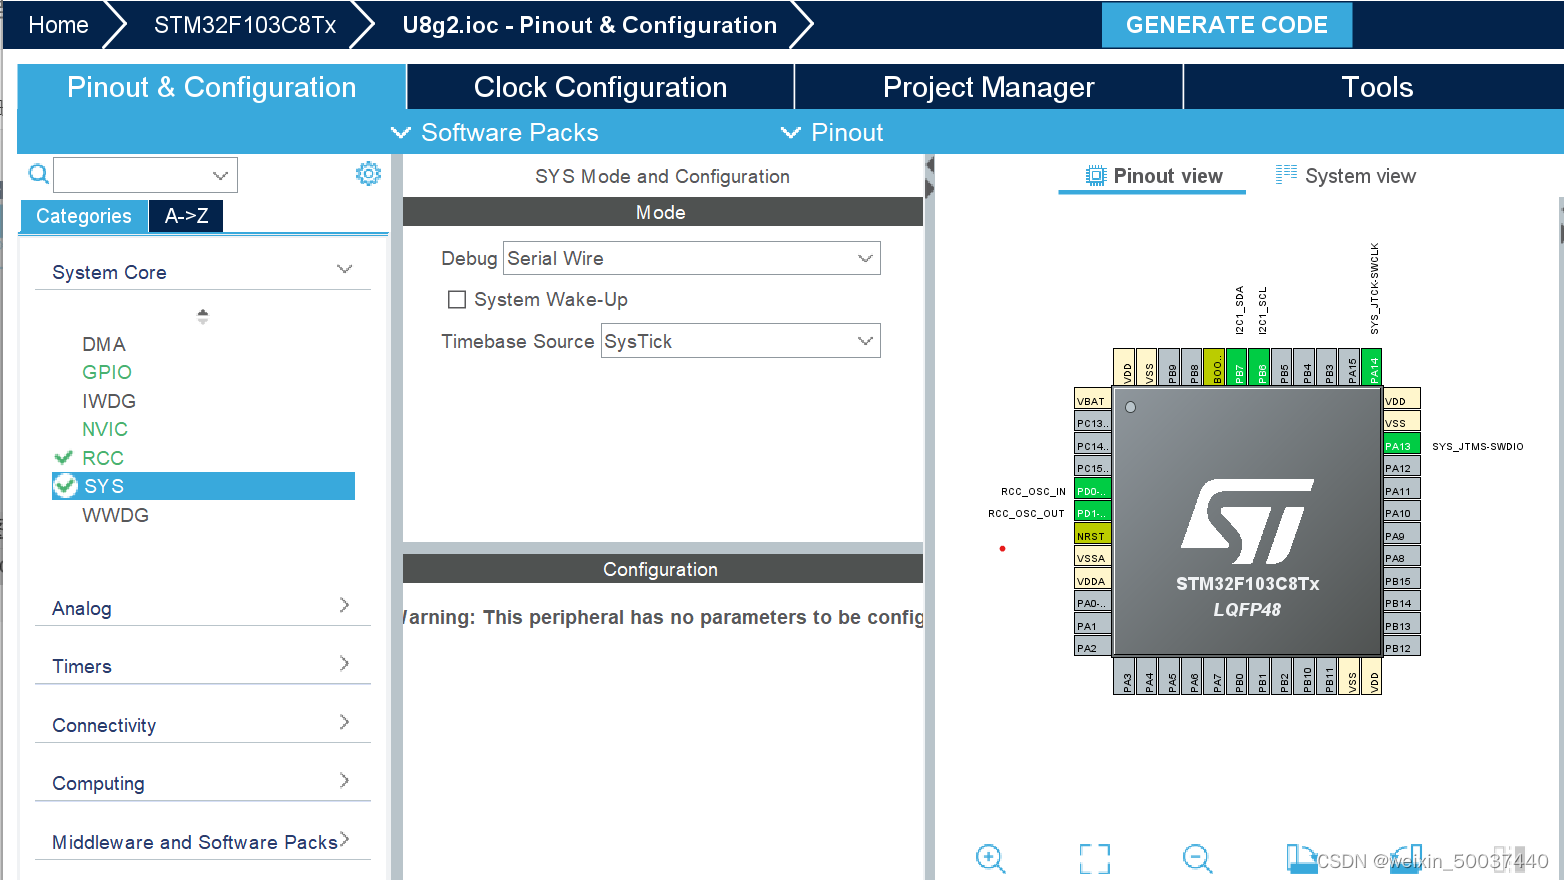Viewport: 1564px width, 880px height.
Task: Select the PD0 oscillator-in pin
Action: coord(1092,491)
